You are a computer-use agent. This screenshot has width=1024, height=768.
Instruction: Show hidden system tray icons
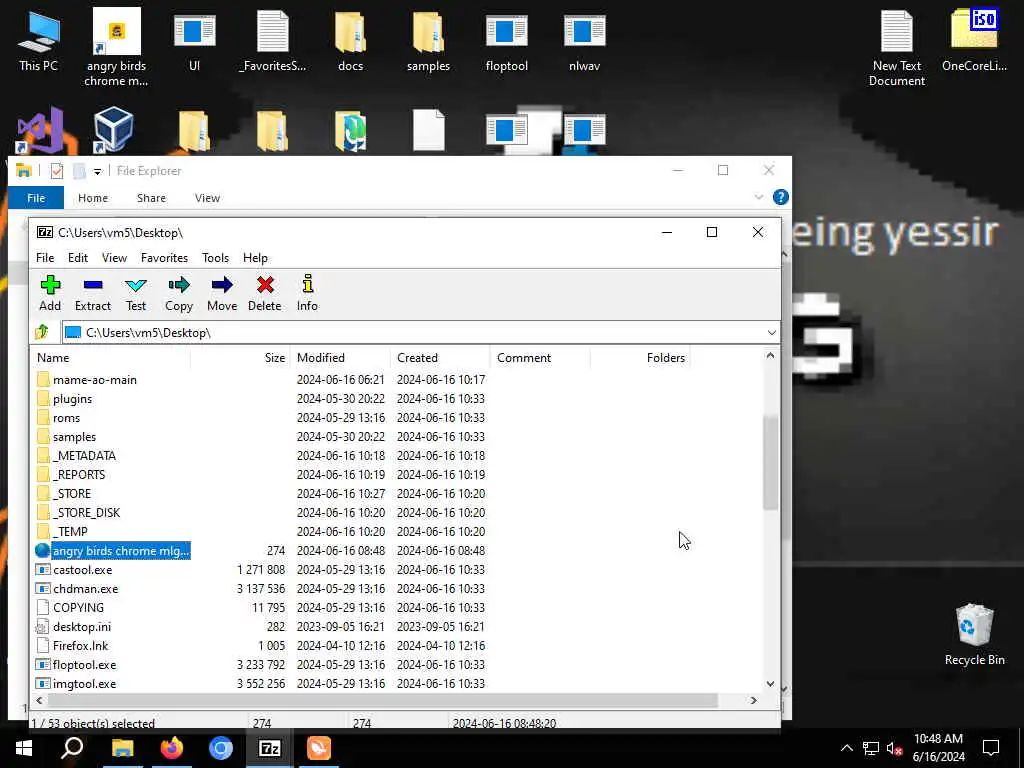(x=846, y=748)
